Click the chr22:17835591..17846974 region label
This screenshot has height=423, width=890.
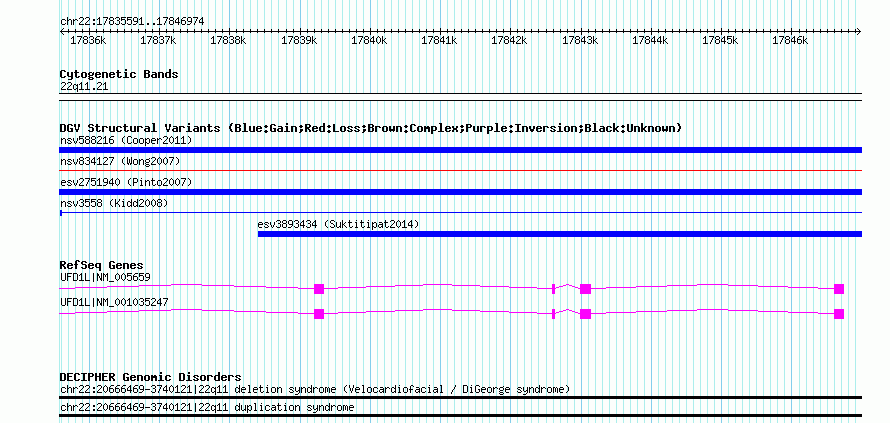tap(132, 22)
